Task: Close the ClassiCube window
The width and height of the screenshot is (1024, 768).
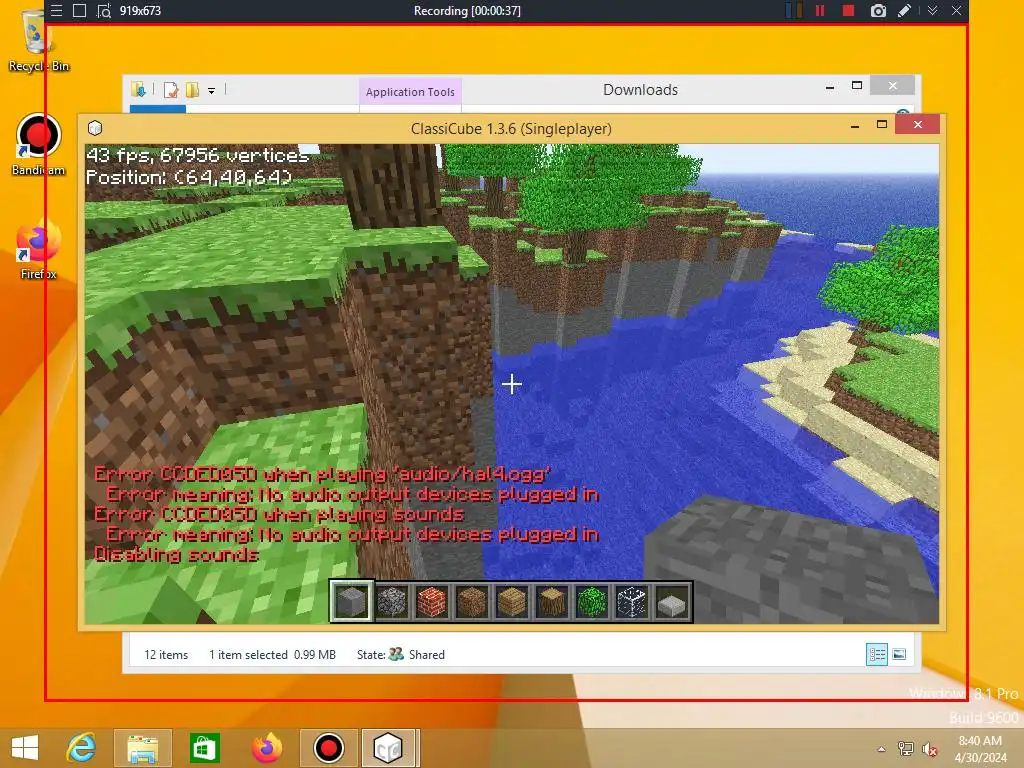Action: tap(918, 124)
